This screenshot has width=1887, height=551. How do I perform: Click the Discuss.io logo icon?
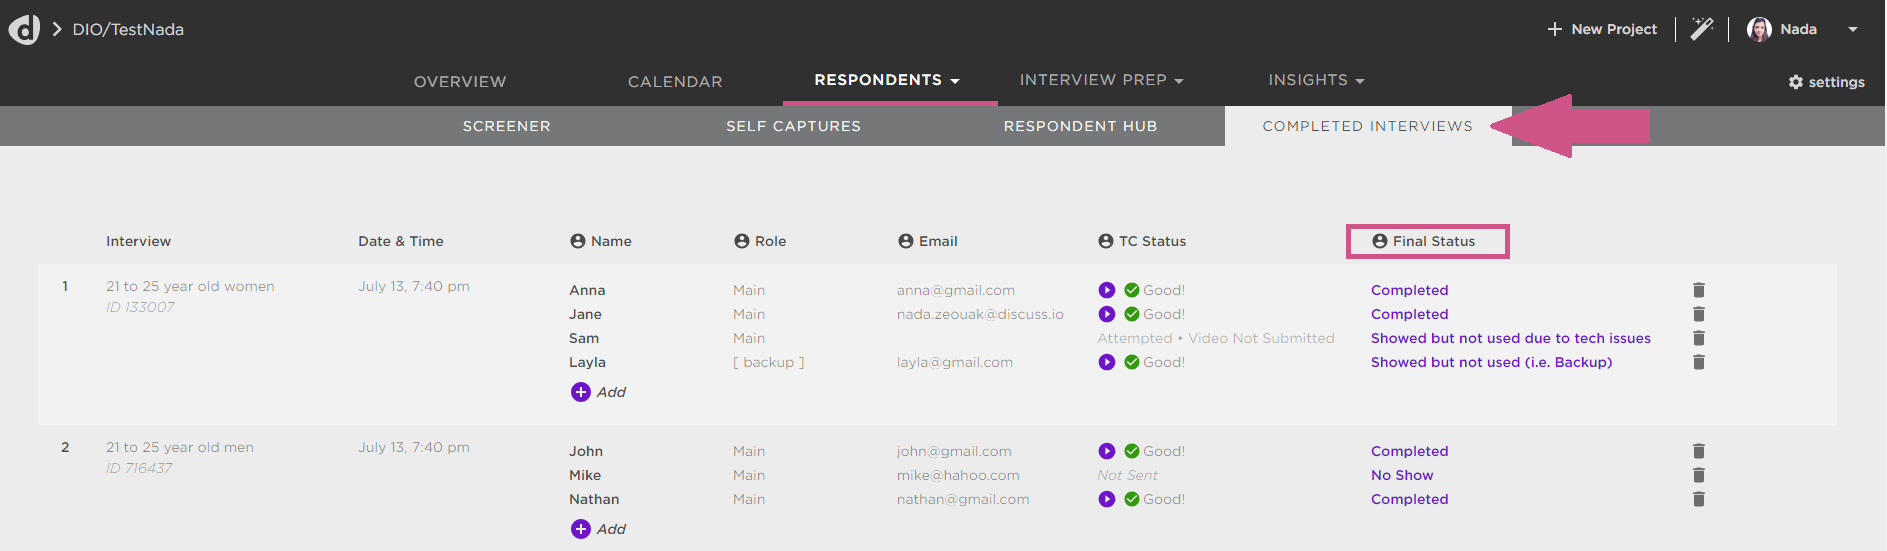pos(24,29)
